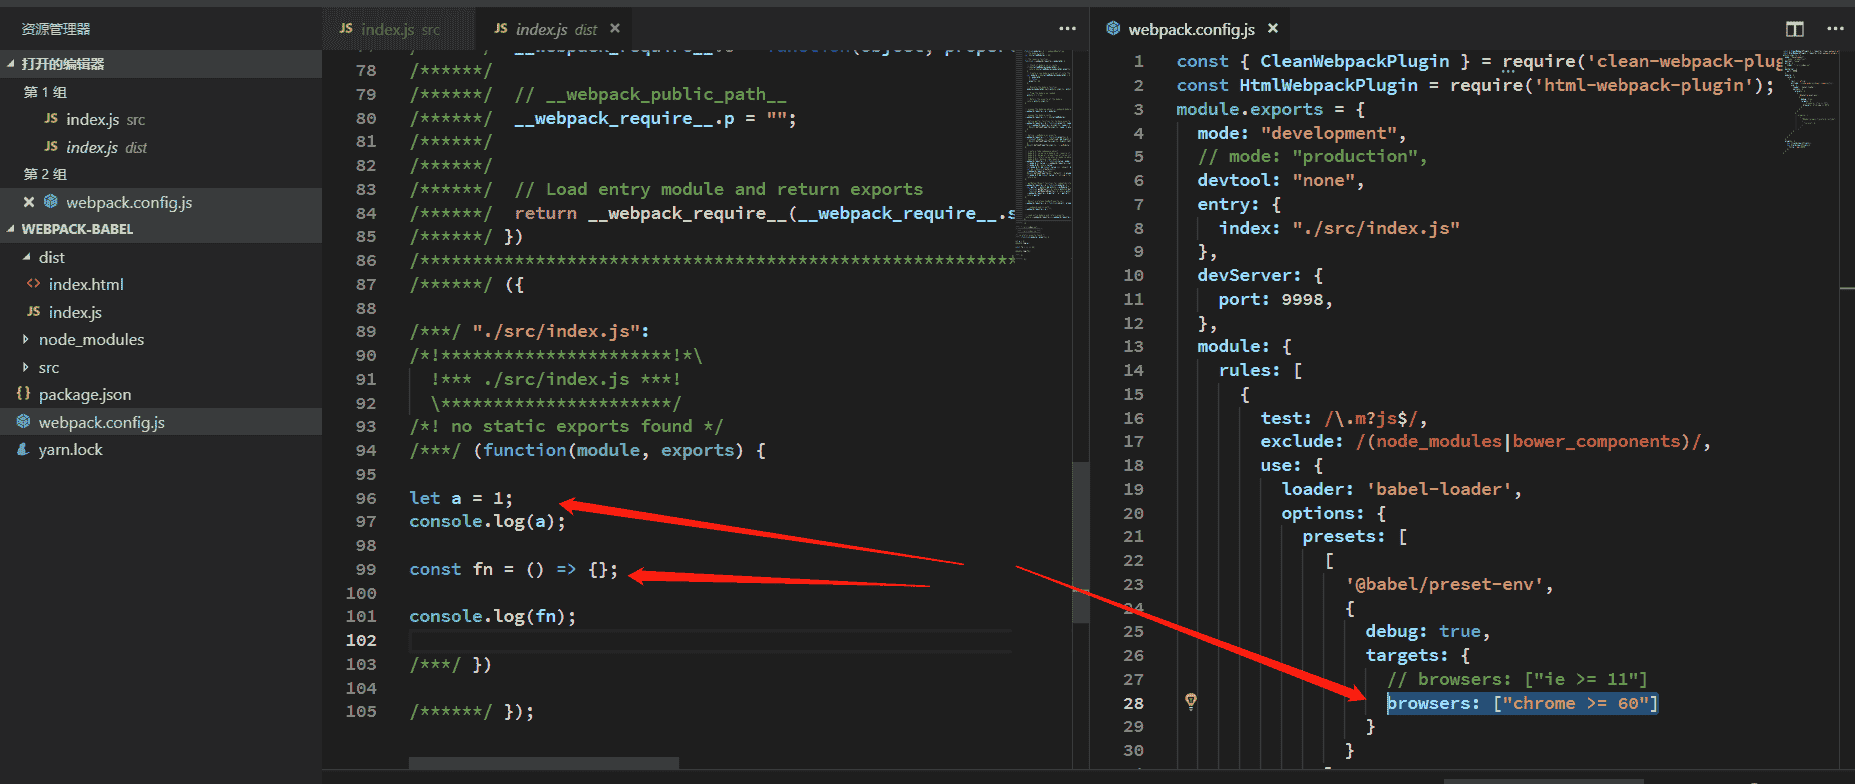Close the index.js dist editor tab

pyautogui.click(x=615, y=29)
